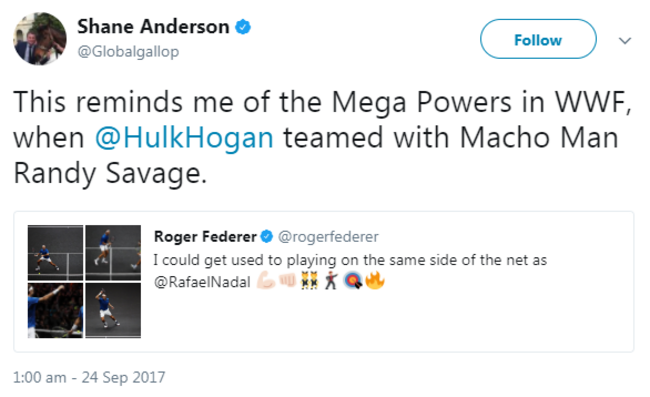650x397 pixels.
Task: Open Shane Anderson display name
Action: 153,27
